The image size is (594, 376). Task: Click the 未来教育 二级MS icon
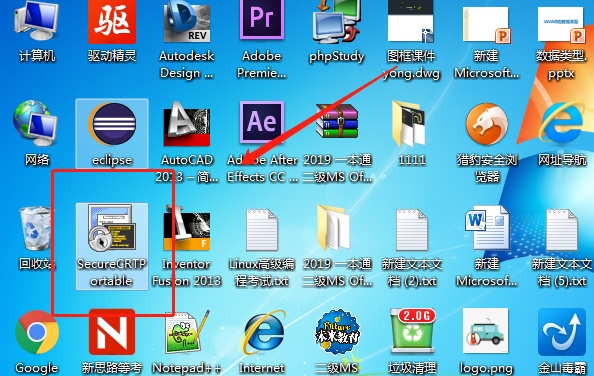pyautogui.click(x=337, y=332)
